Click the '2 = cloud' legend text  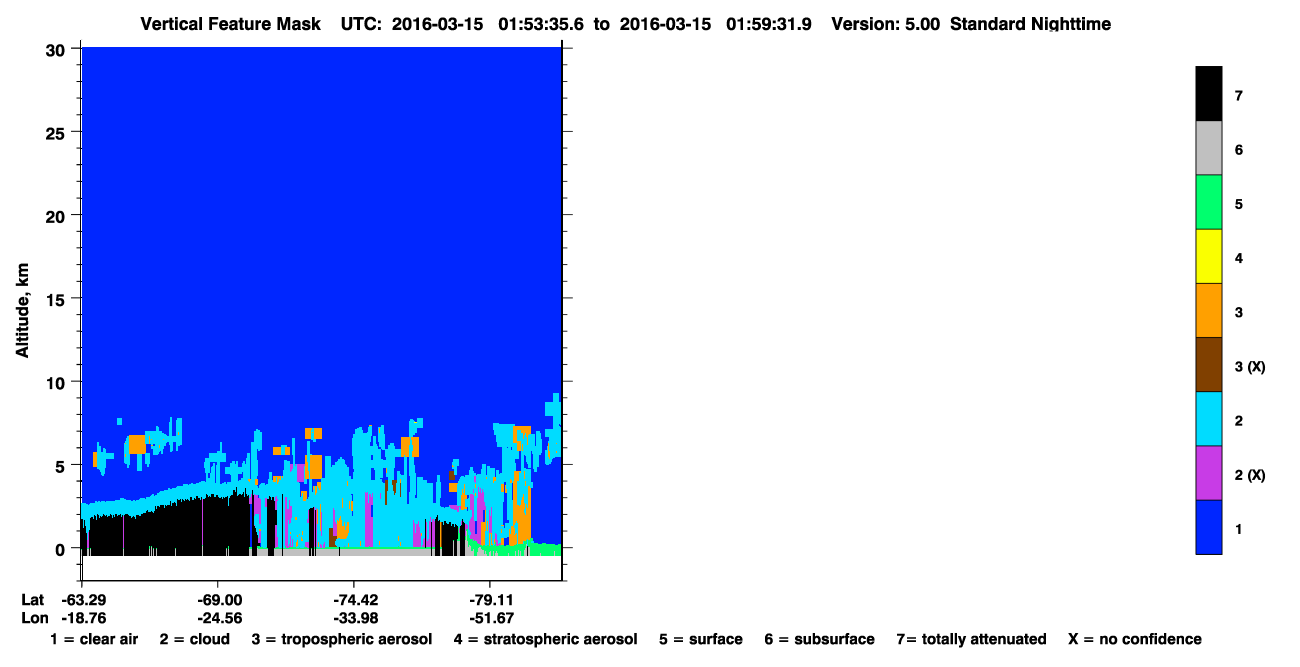pos(194,639)
